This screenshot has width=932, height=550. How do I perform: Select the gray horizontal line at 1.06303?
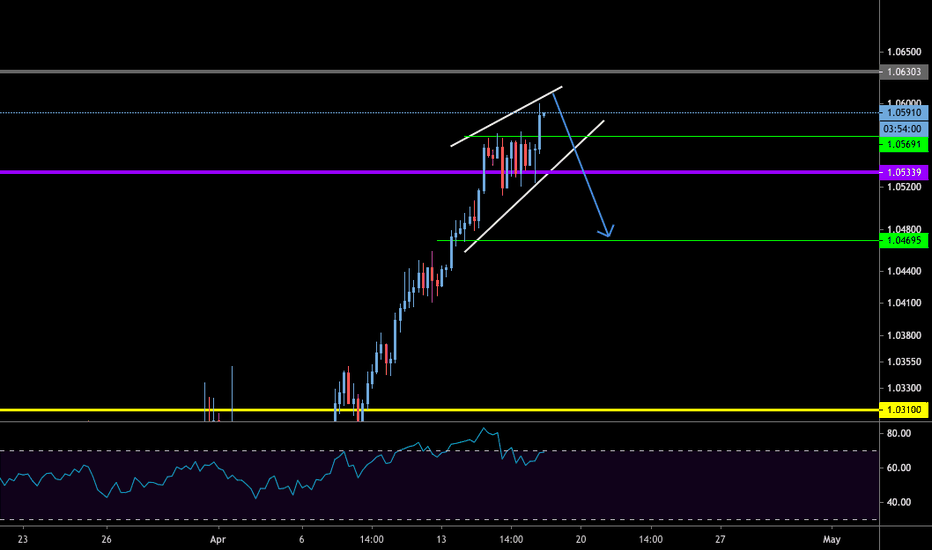[x=440, y=72]
